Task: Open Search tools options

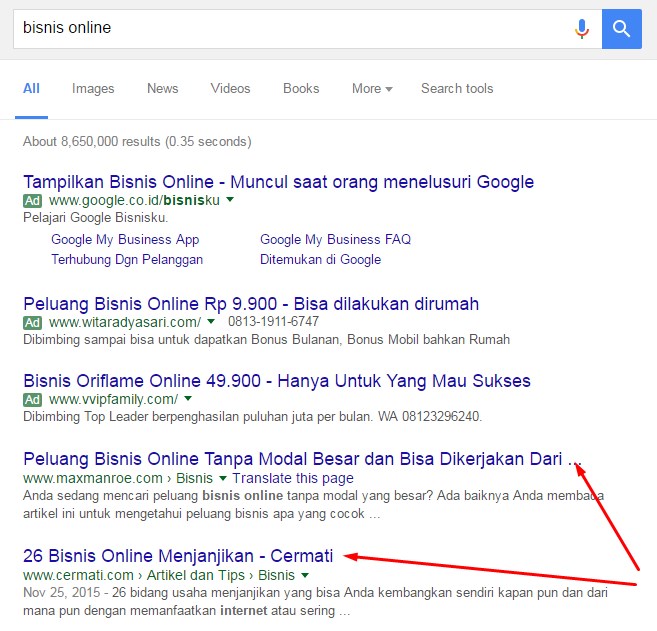Action: click(457, 88)
